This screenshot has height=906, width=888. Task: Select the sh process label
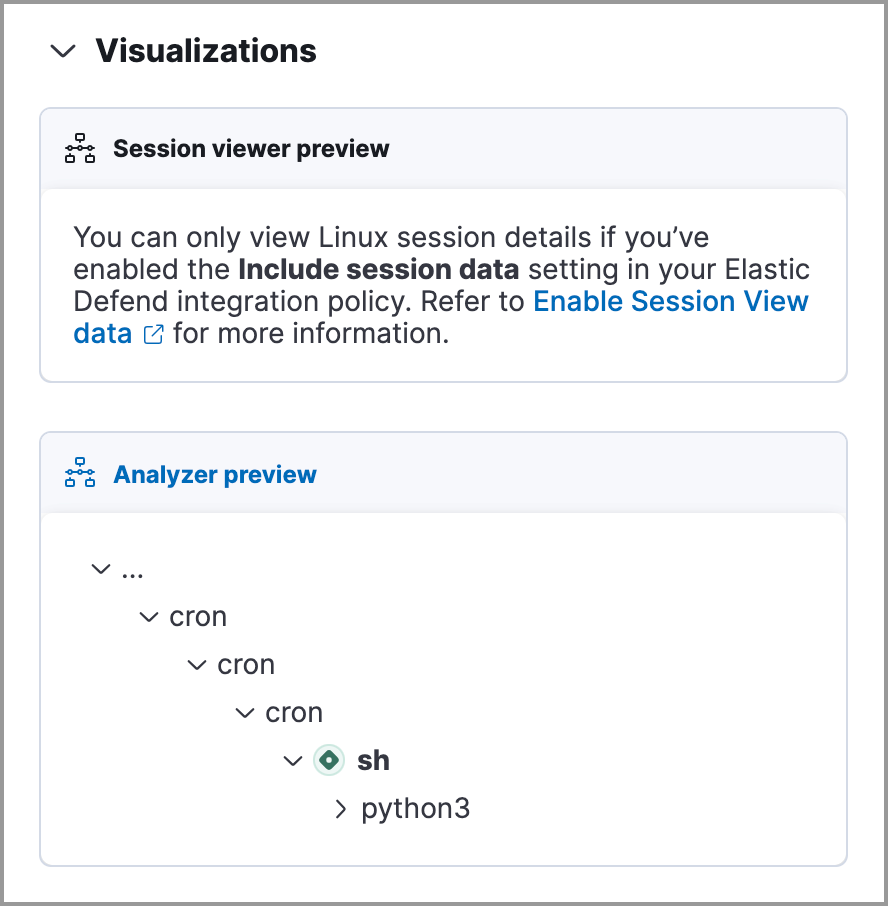click(374, 760)
